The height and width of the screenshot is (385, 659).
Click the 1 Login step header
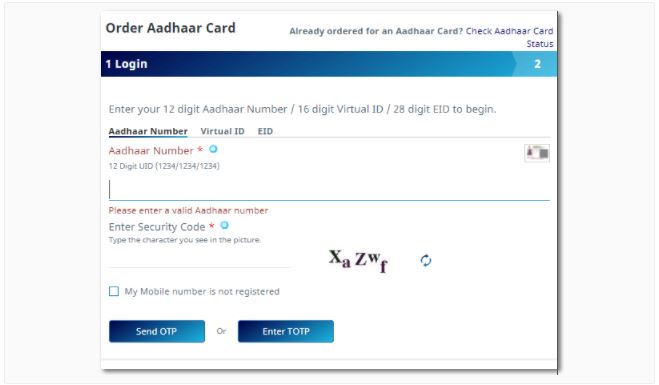coord(126,64)
